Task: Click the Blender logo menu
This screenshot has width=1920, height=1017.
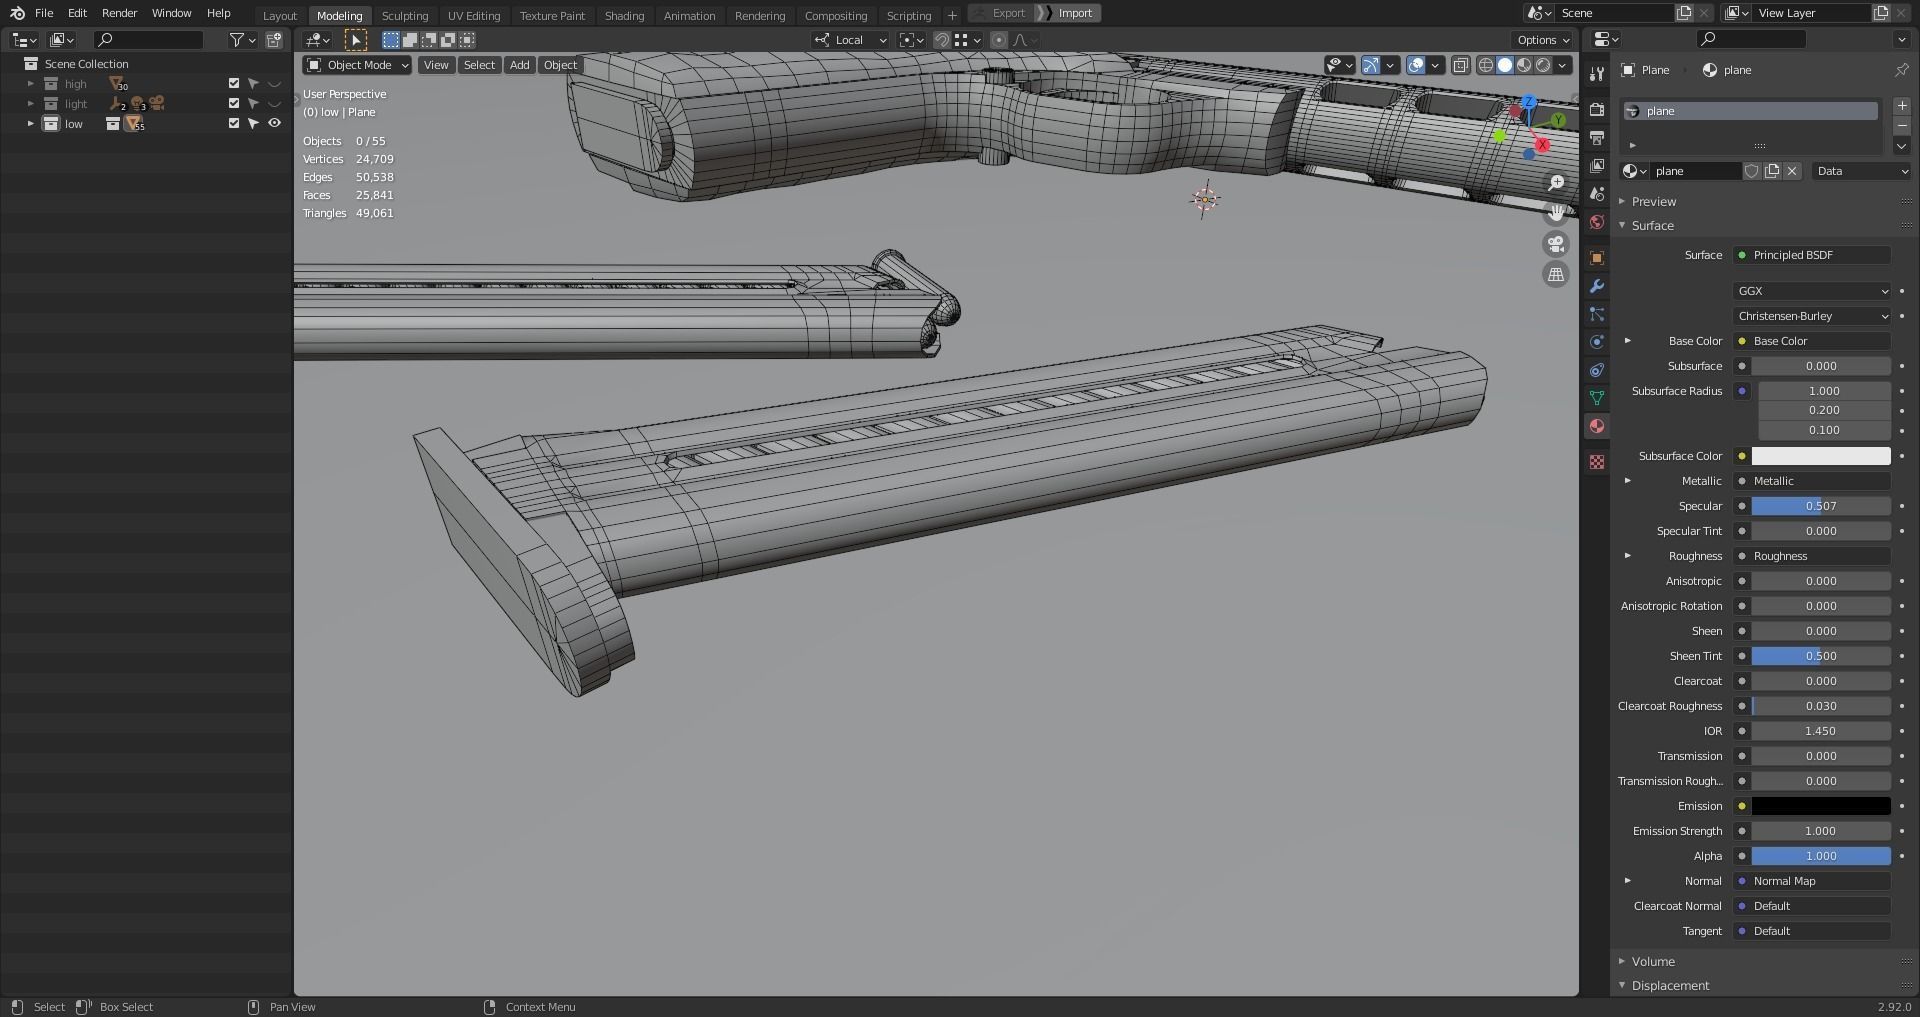Action: [x=17, y=13]
